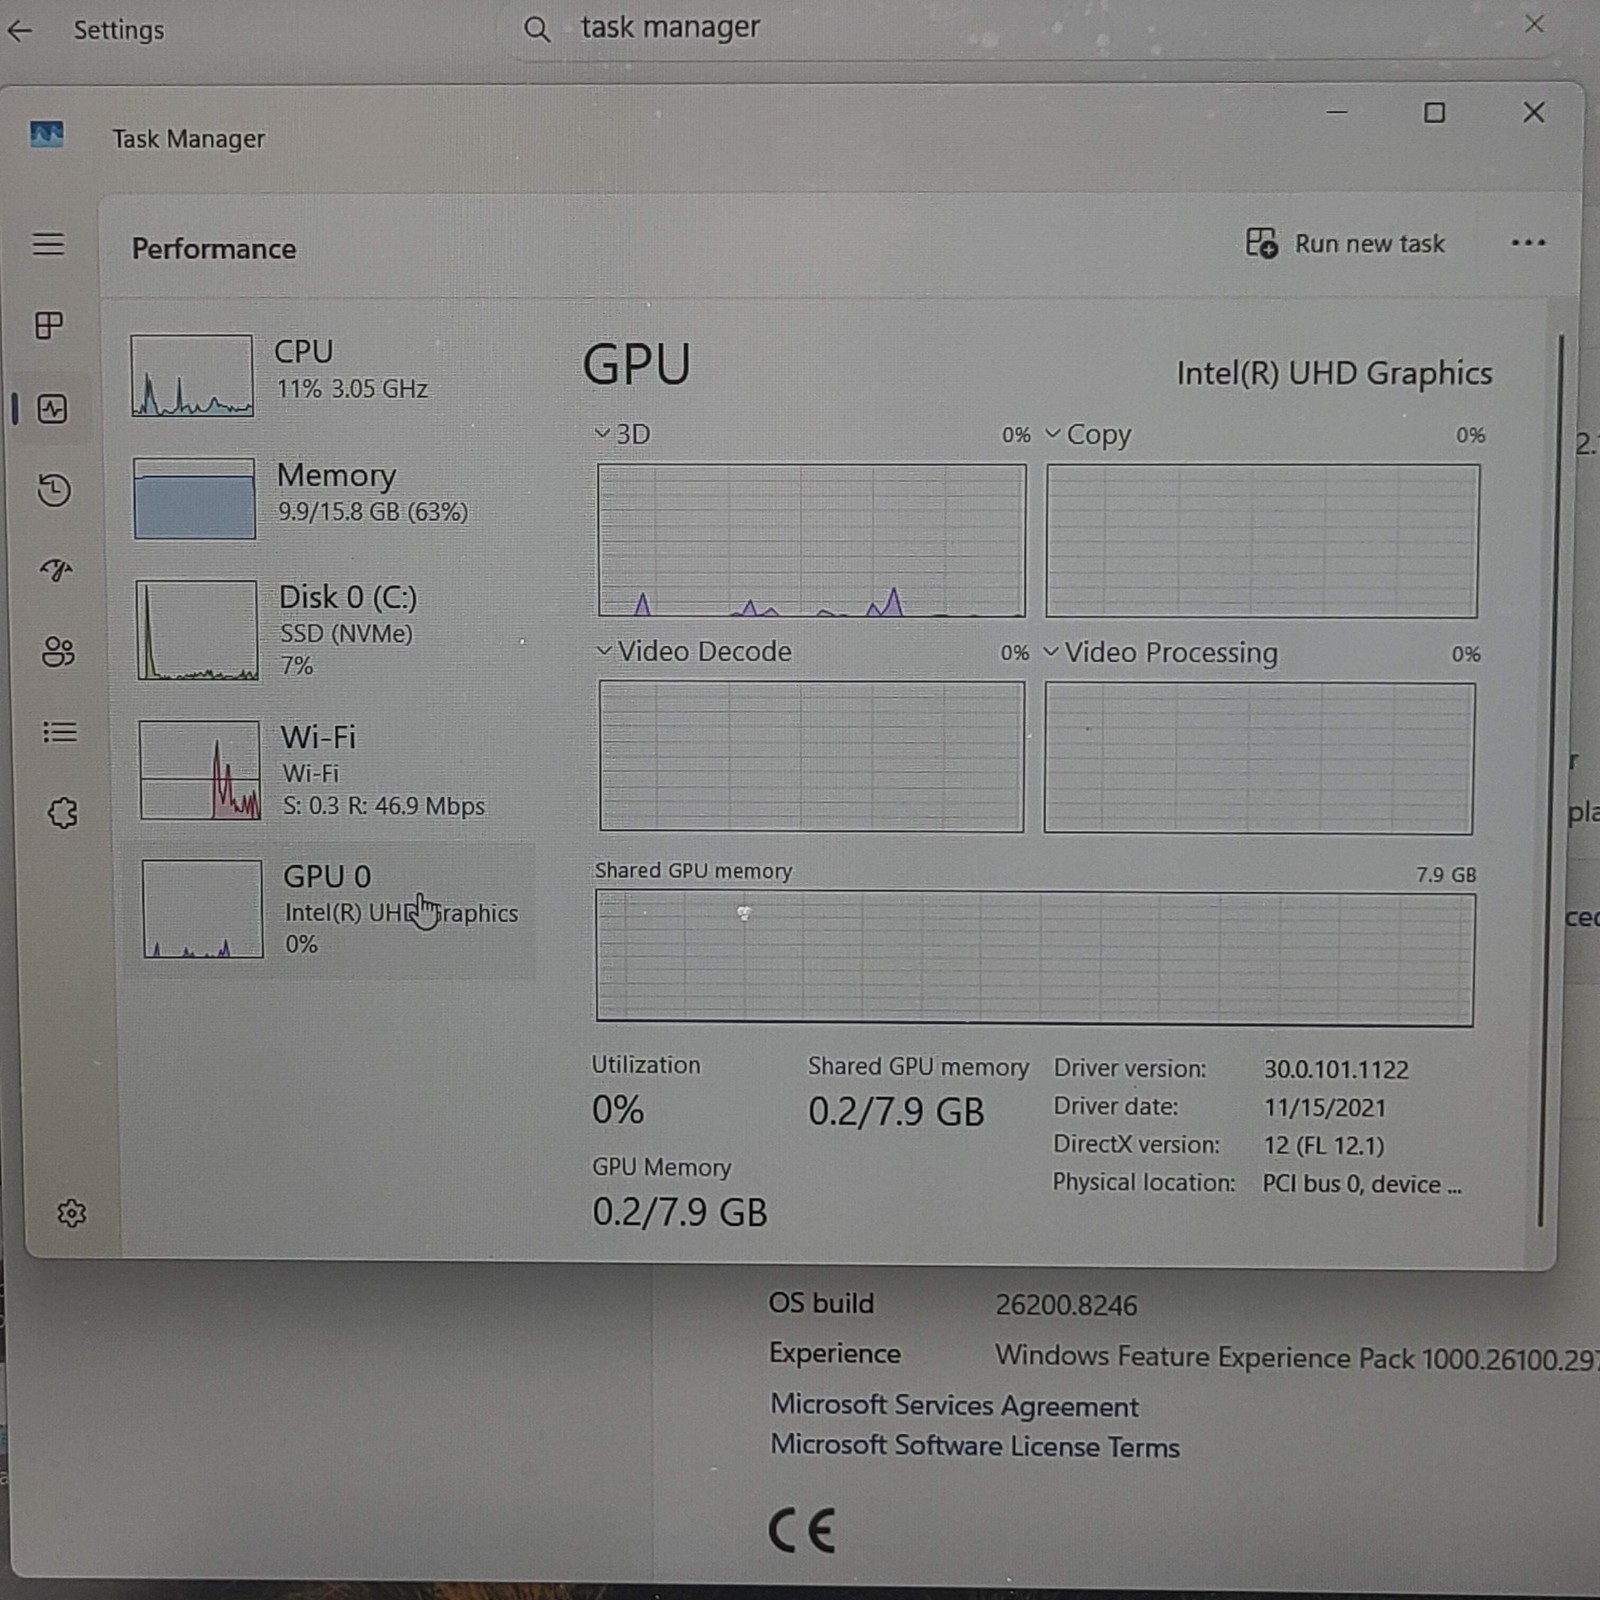Click the CPU usage mini graph thumbnail
Screen dimensions: 1600x1600
coord(191,375)
